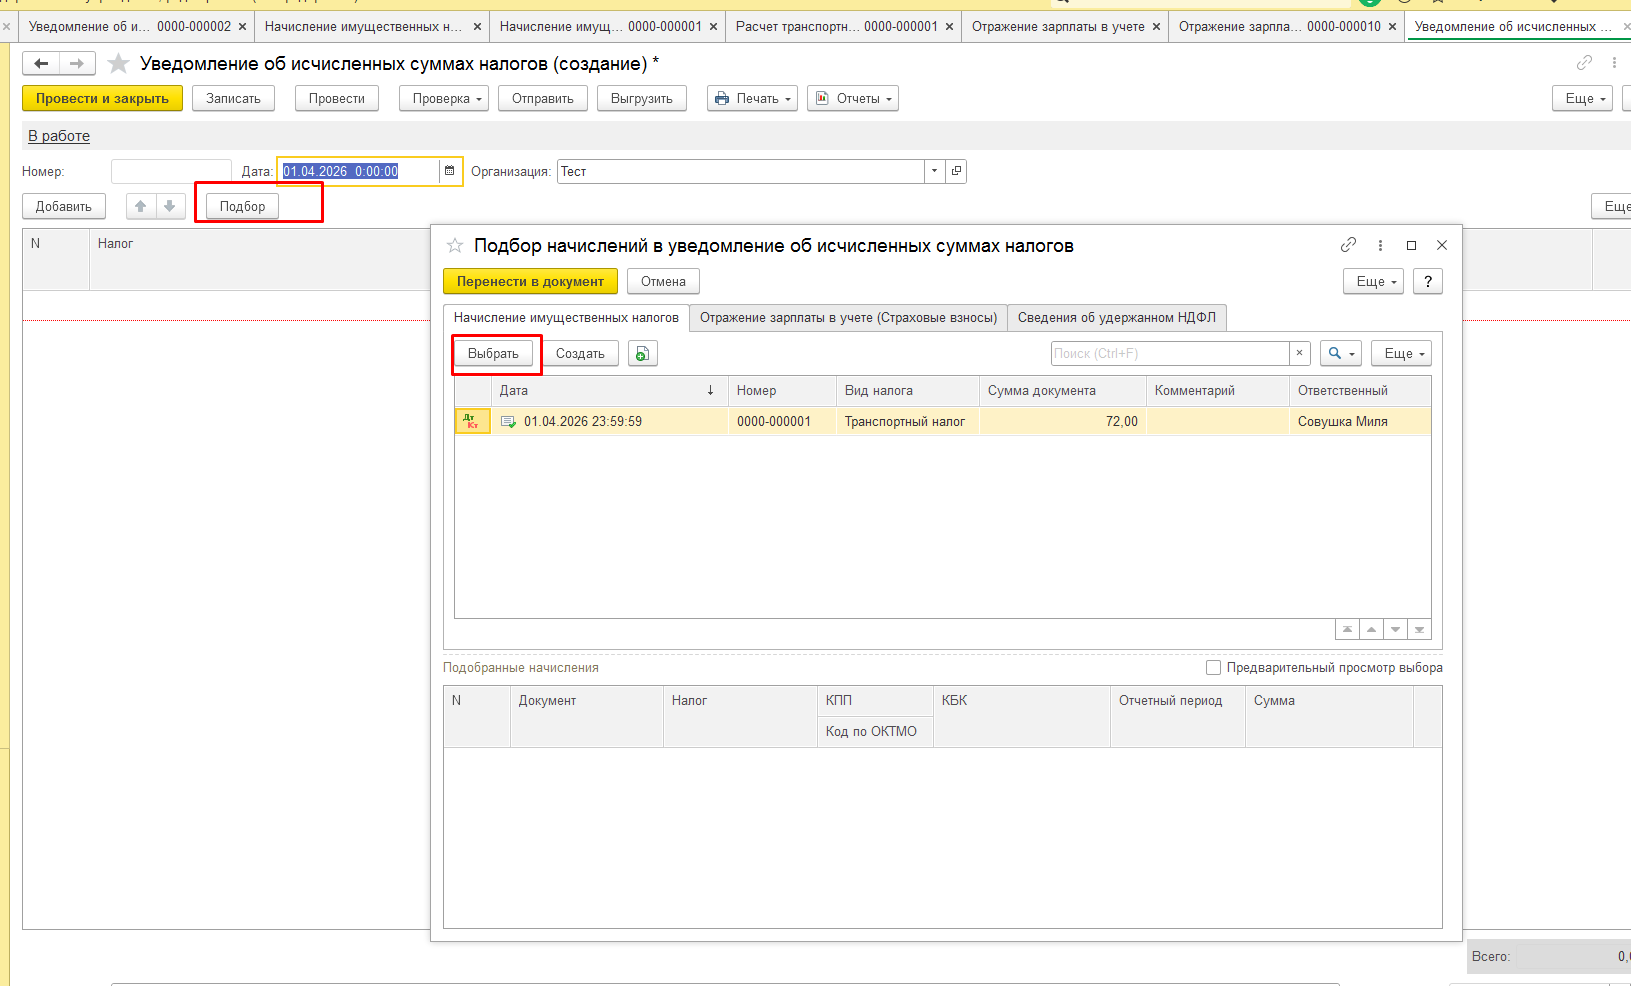Close the Отражение зарпла... 0000-000010 tab
This screenshot has width=1631, height=986.
(1392, 27)
